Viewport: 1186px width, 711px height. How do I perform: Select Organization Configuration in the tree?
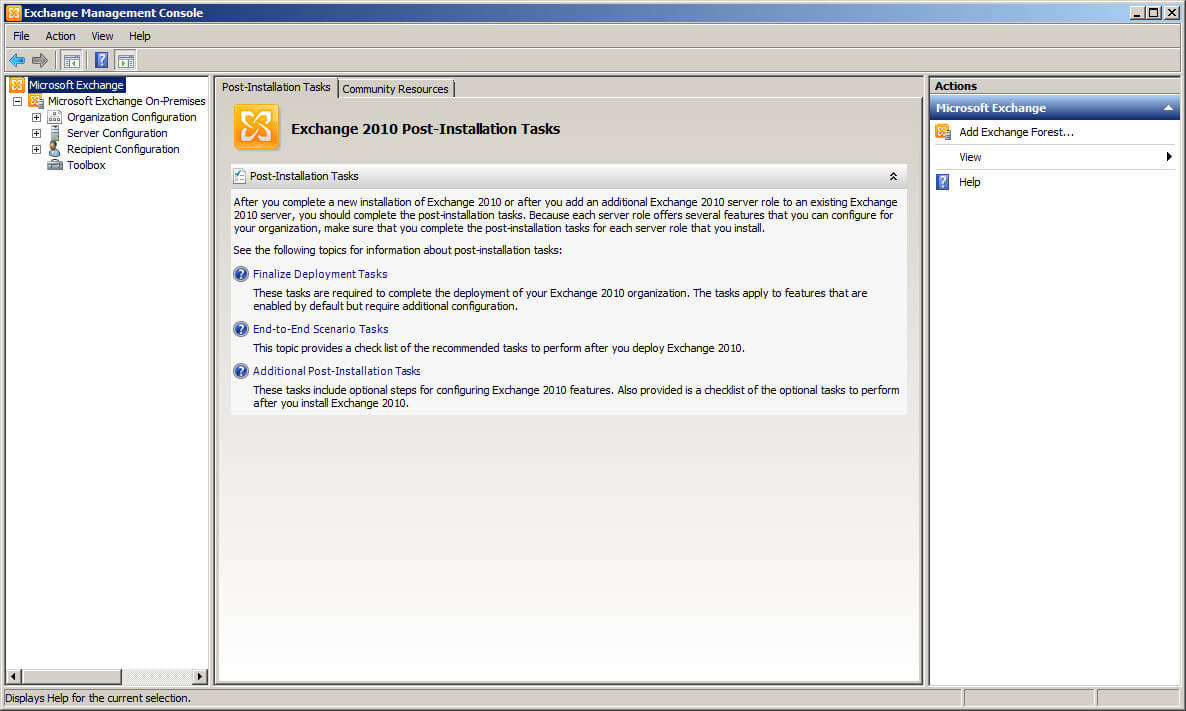point(132,117)
